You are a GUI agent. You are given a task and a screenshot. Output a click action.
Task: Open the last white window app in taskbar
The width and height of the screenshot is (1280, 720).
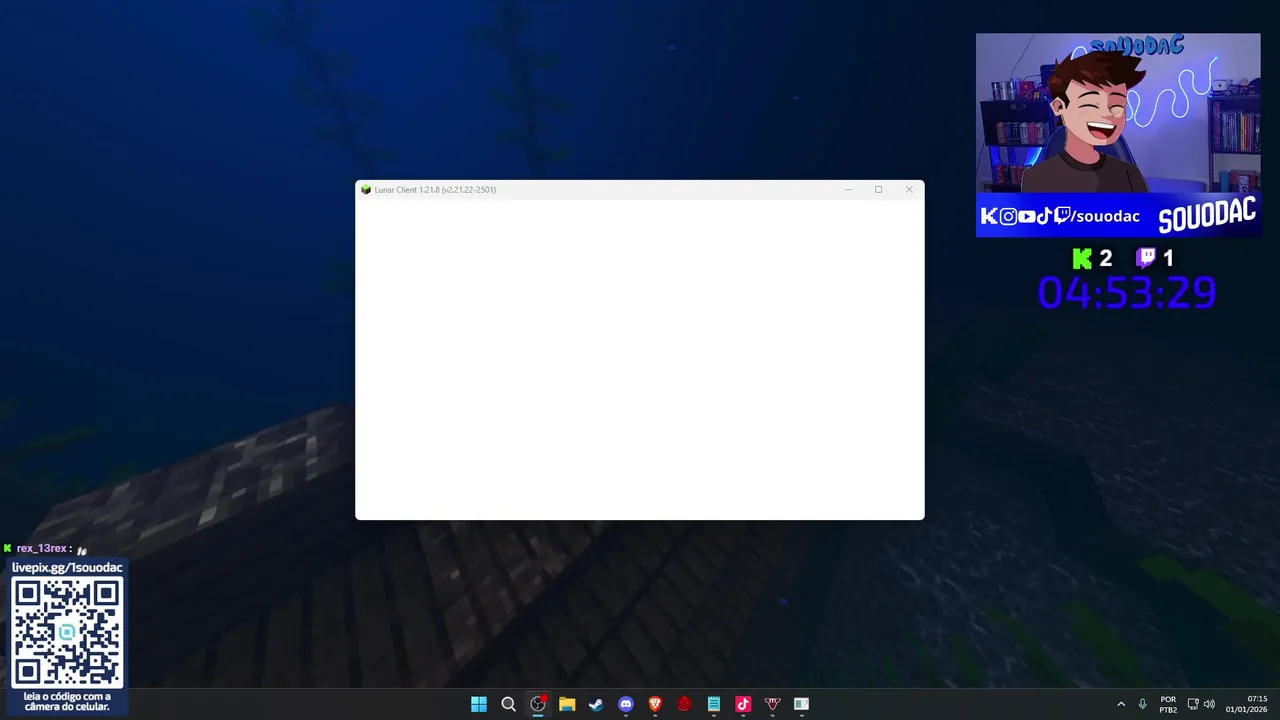click(x=801, y=704)
